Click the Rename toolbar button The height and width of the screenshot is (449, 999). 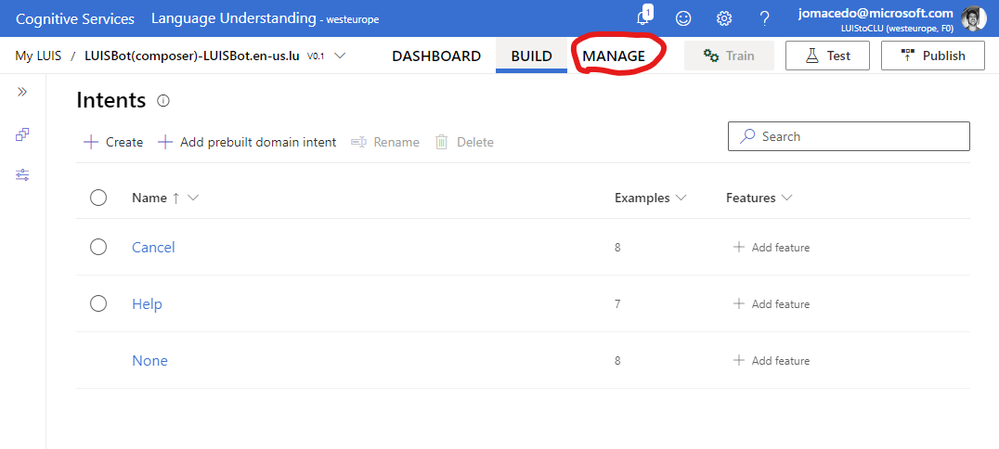point(385,142)
